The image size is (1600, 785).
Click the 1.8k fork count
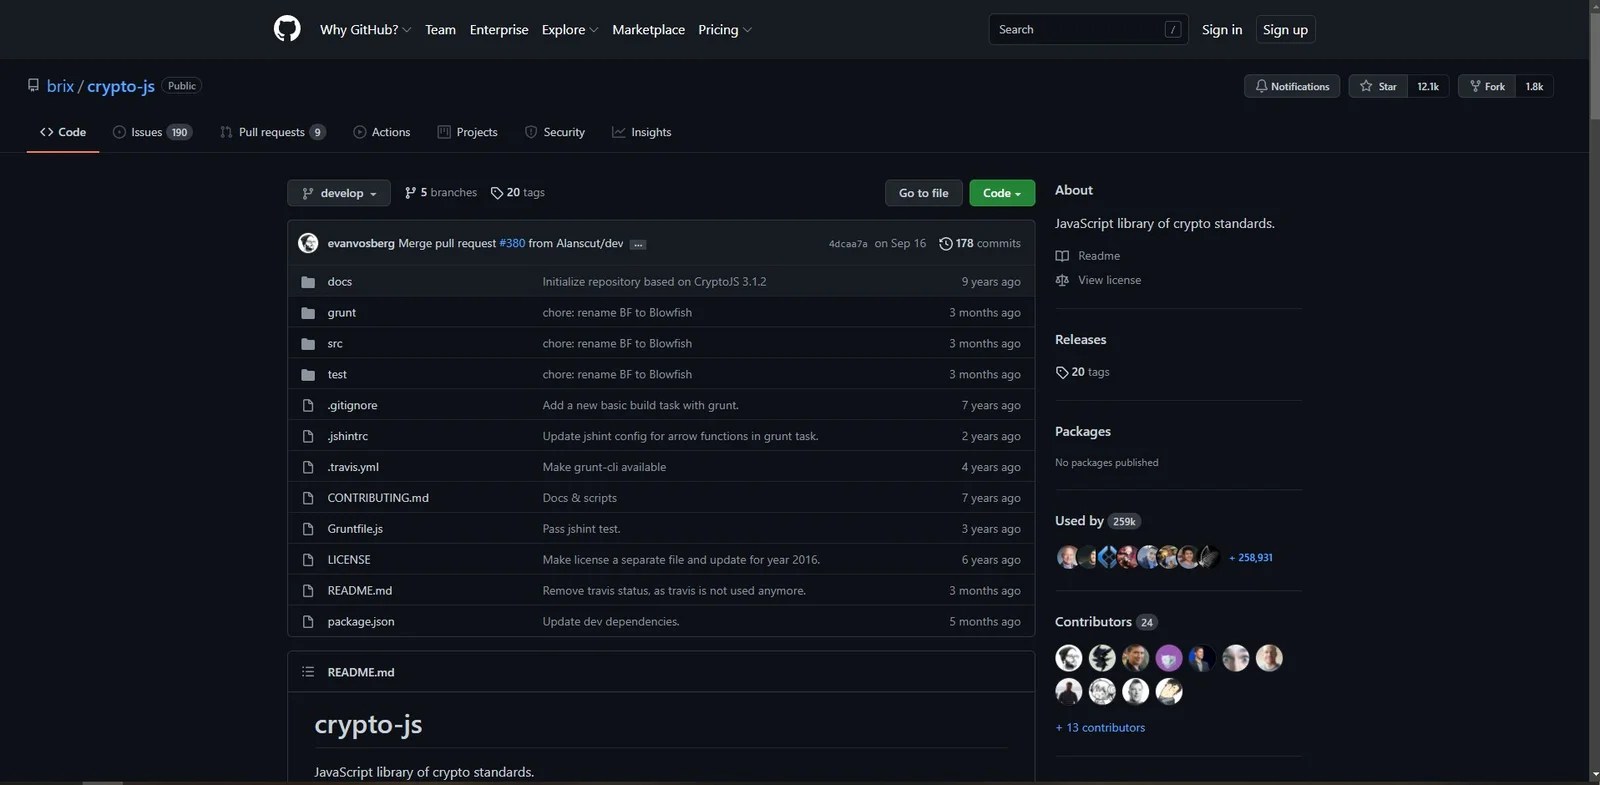[1534, 86]
